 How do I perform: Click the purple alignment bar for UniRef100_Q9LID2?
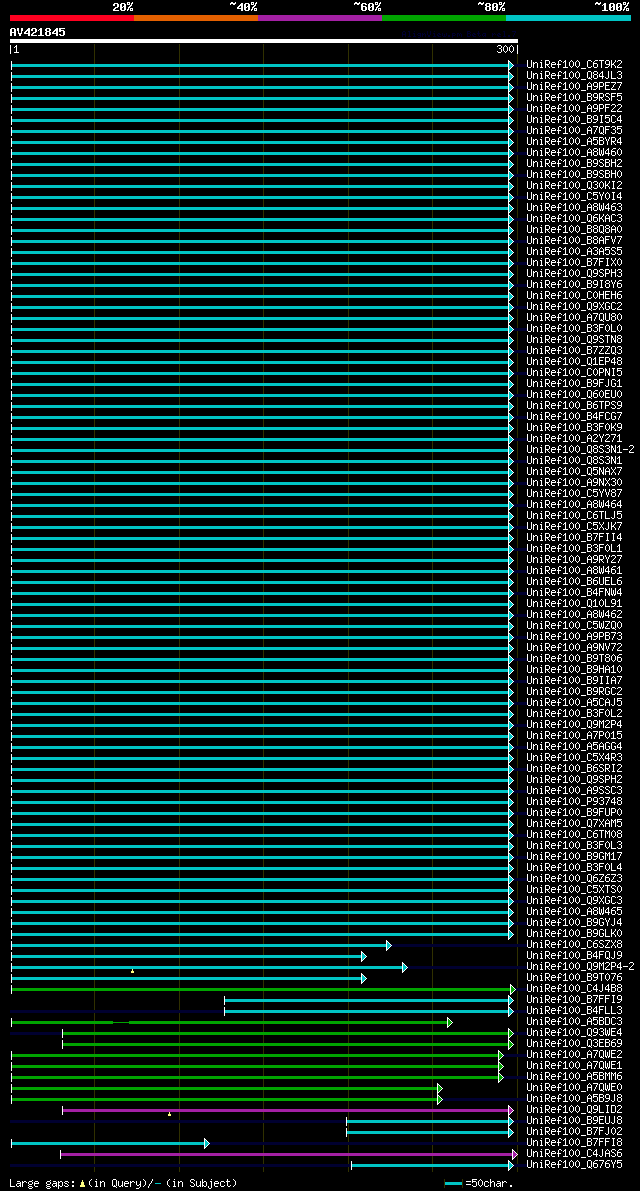click(288, 1110)
